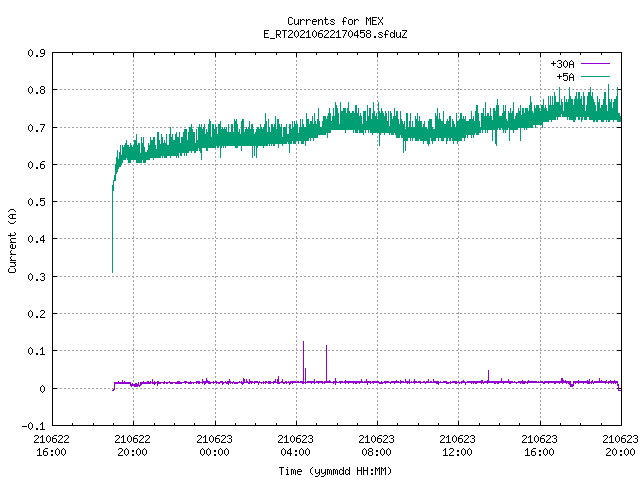Click the 0.8 y-axis tick label

pyautogui.click(x=36, y=90)
